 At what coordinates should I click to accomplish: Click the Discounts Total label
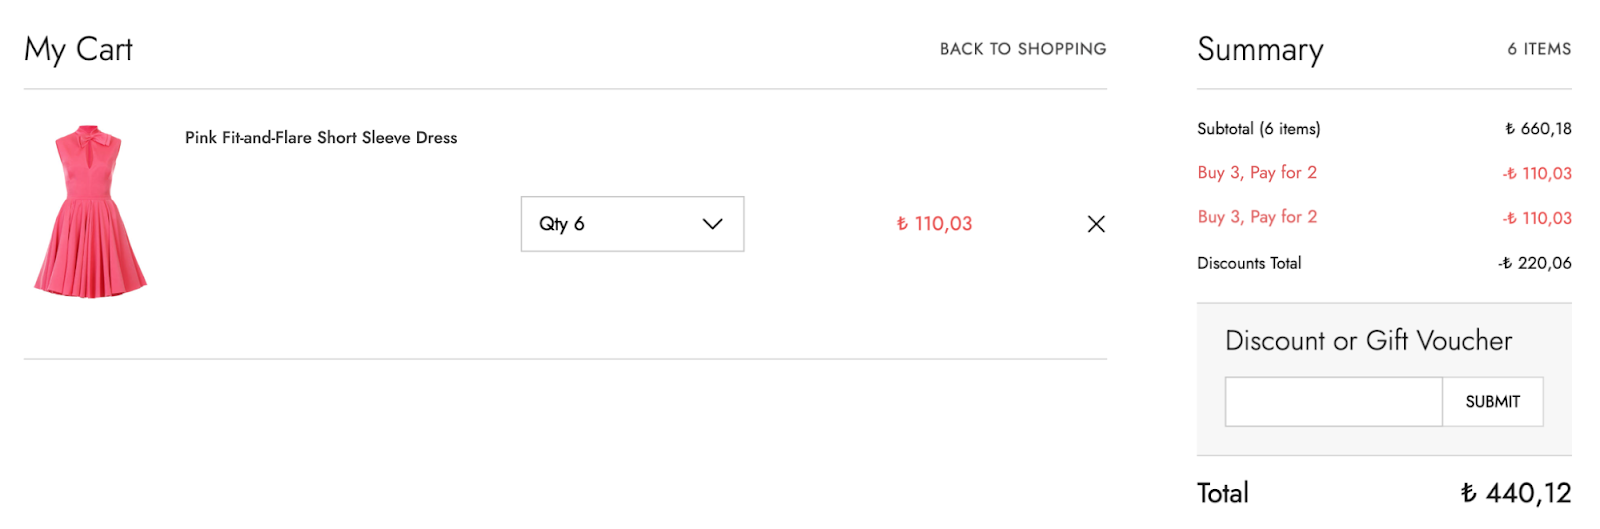(1249, 264)
